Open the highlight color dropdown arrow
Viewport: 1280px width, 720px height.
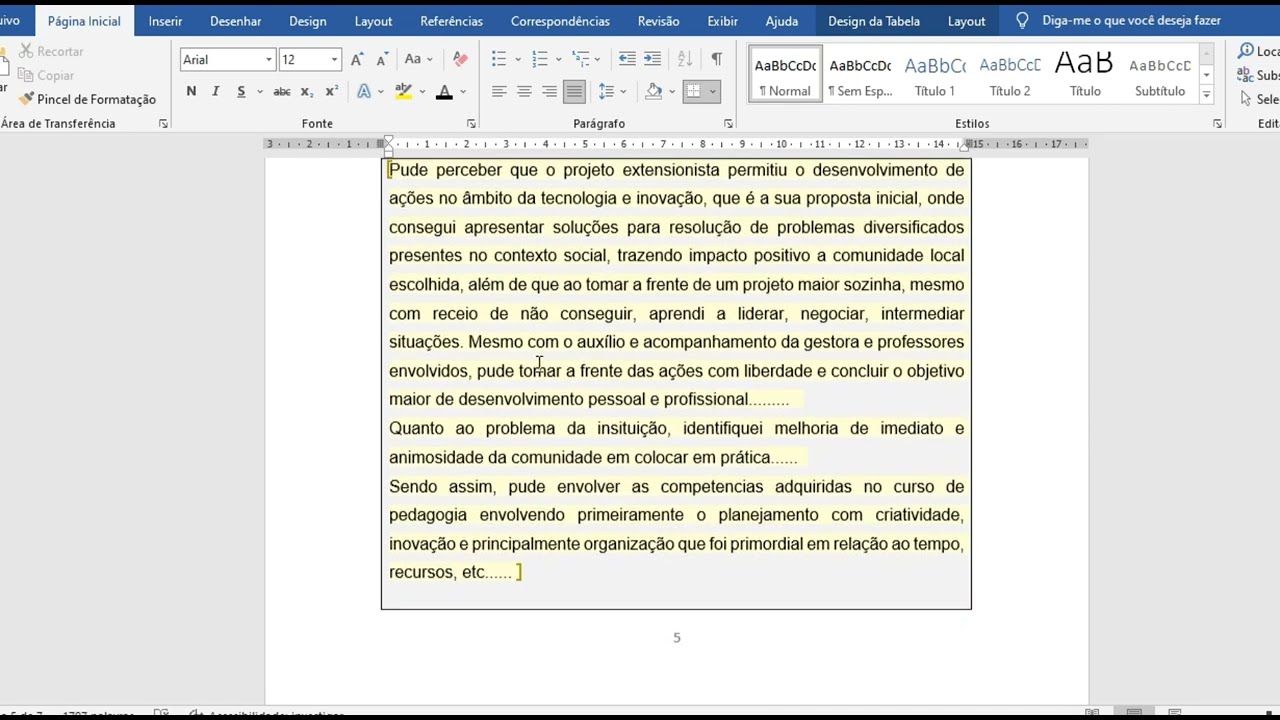421,92
